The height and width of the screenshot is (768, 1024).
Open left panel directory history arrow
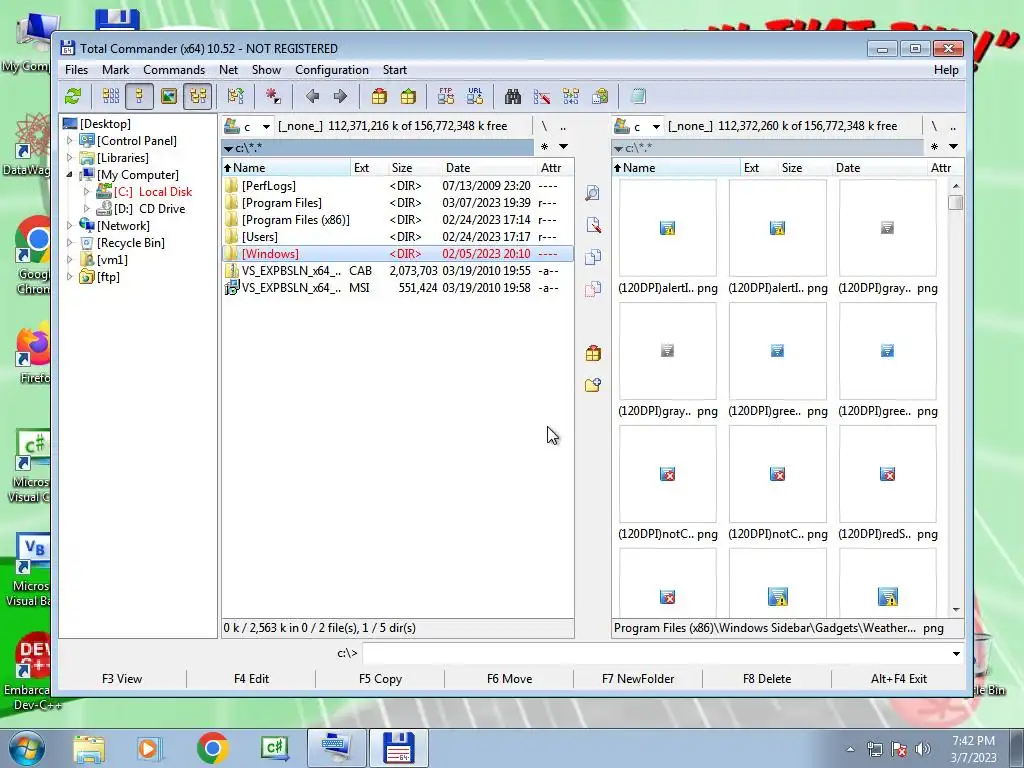[563, 147]
